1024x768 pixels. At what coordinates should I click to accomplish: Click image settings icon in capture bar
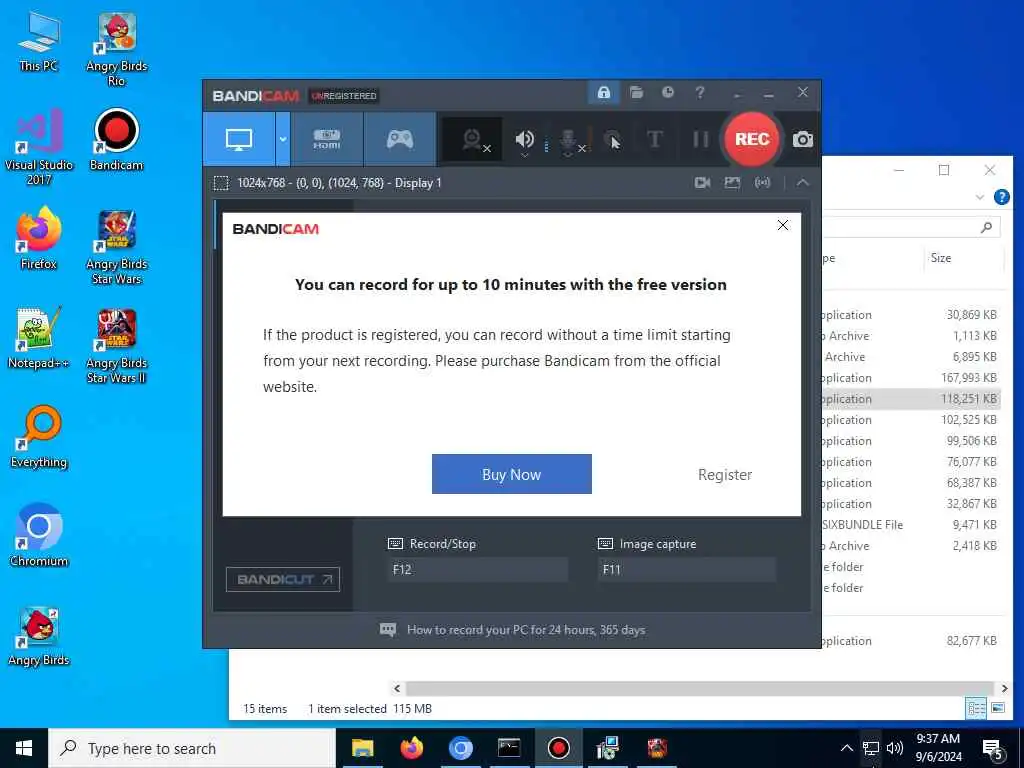coord(732,183)
